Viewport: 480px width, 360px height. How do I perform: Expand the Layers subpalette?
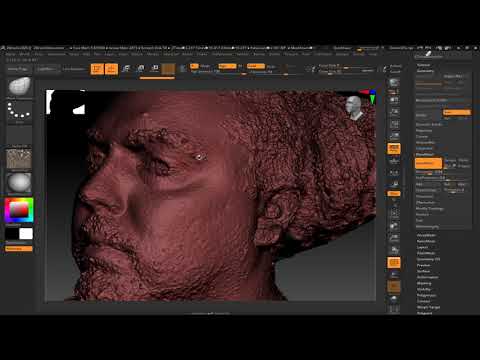click(422, 247)
